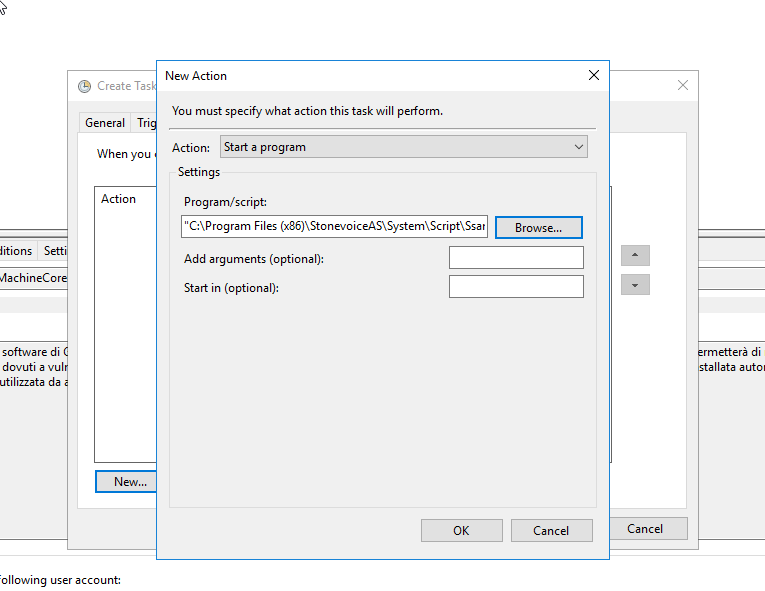This screenshot has width=765, height=591.
Task: Select the background Settings tab
Action: (54, 251)
